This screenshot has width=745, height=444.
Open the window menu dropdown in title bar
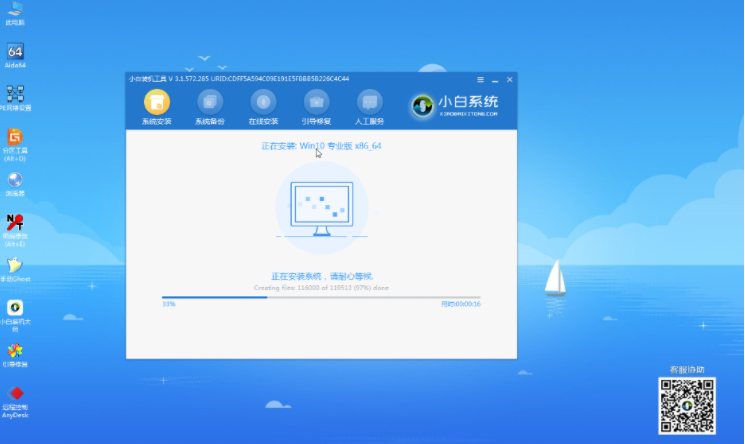tap(481, 78)
